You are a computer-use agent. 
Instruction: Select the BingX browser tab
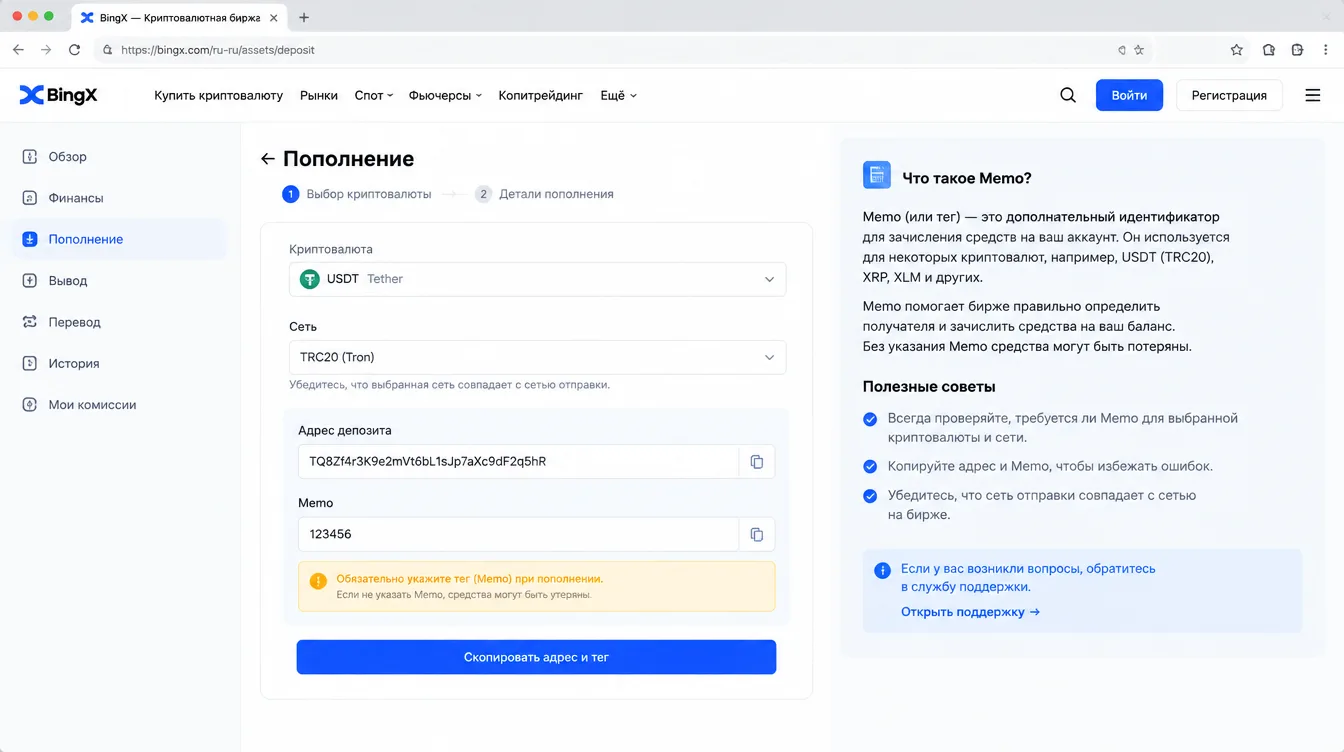[x=177, y=17]
